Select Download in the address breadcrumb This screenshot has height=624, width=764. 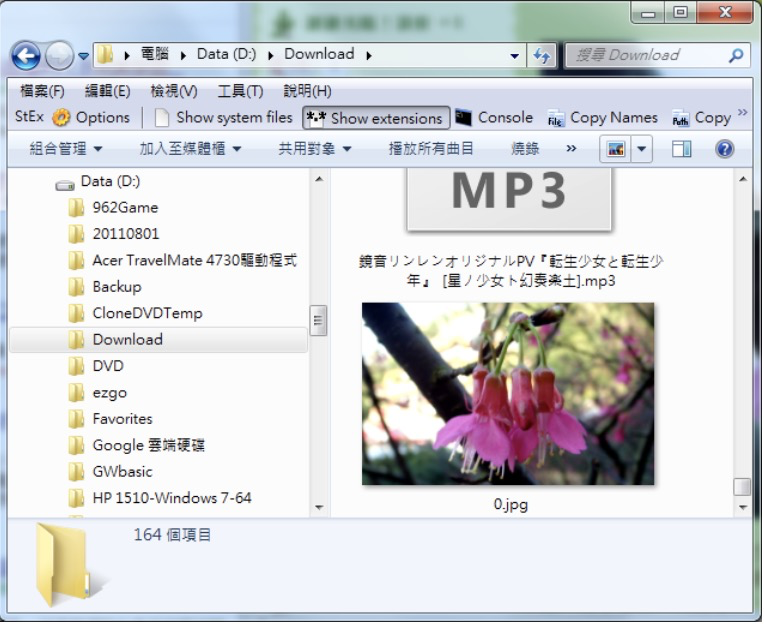coord(319,54)
